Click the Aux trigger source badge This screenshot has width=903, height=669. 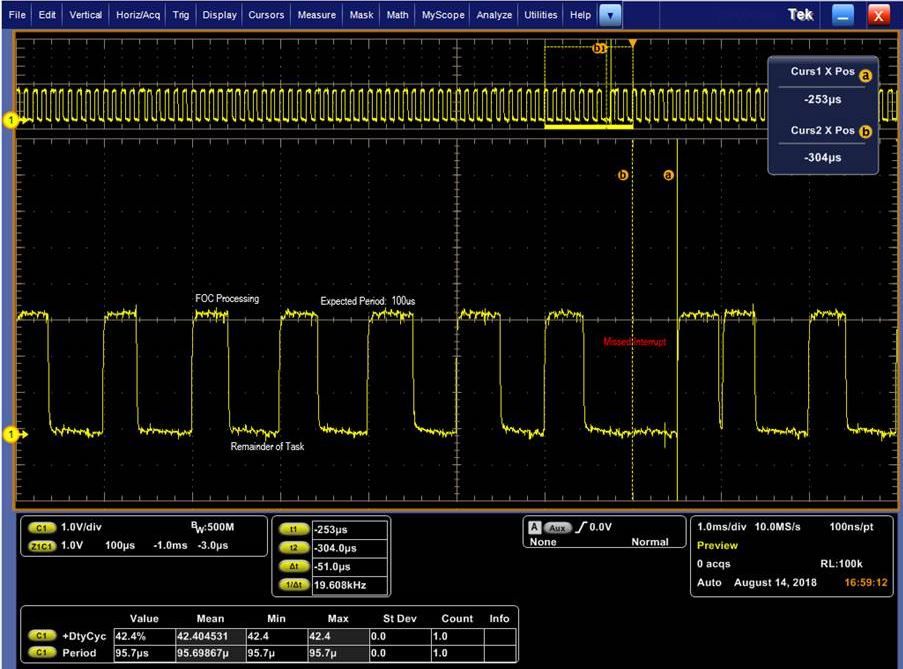557,527
